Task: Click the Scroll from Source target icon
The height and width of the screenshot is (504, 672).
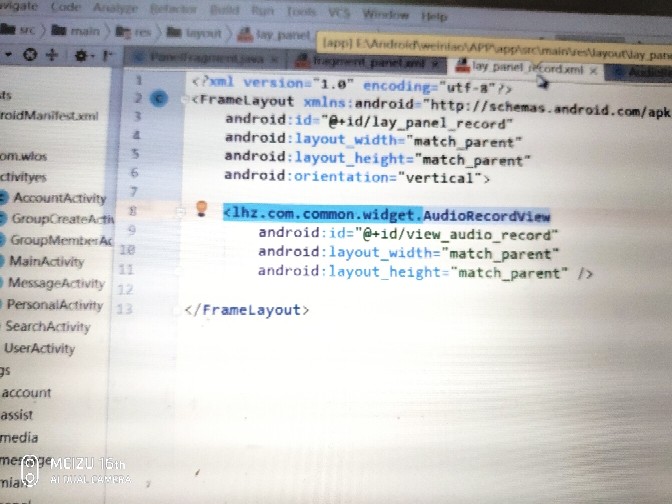Action: 30,54
